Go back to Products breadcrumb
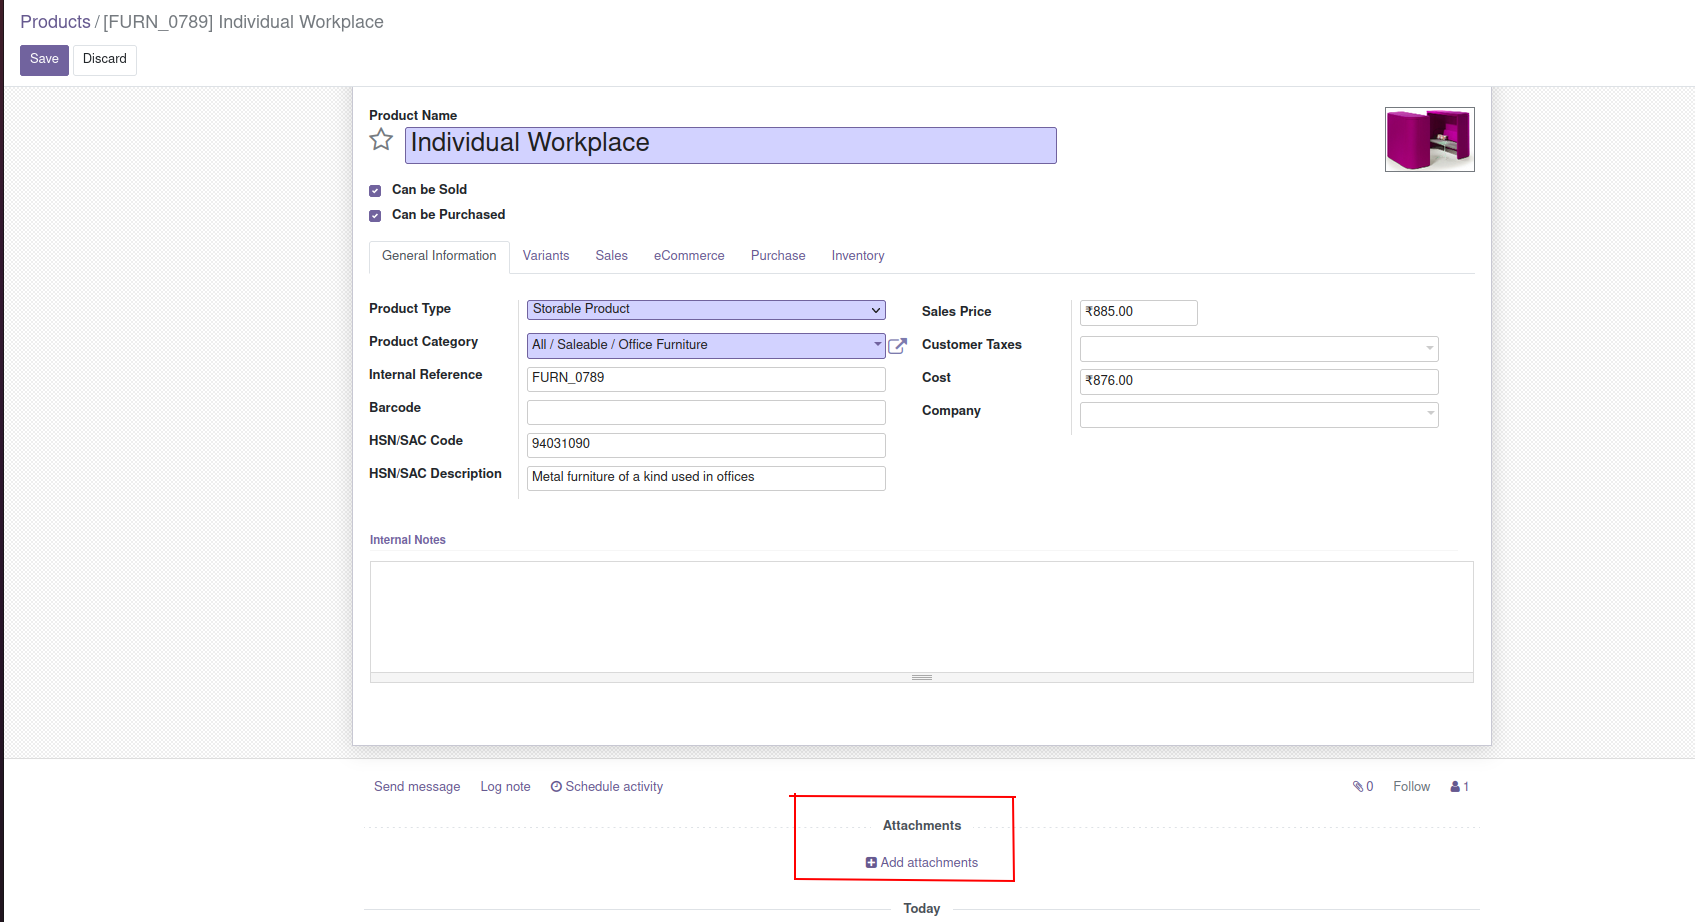The image size is (1695, 922). (x=55, y=22)
